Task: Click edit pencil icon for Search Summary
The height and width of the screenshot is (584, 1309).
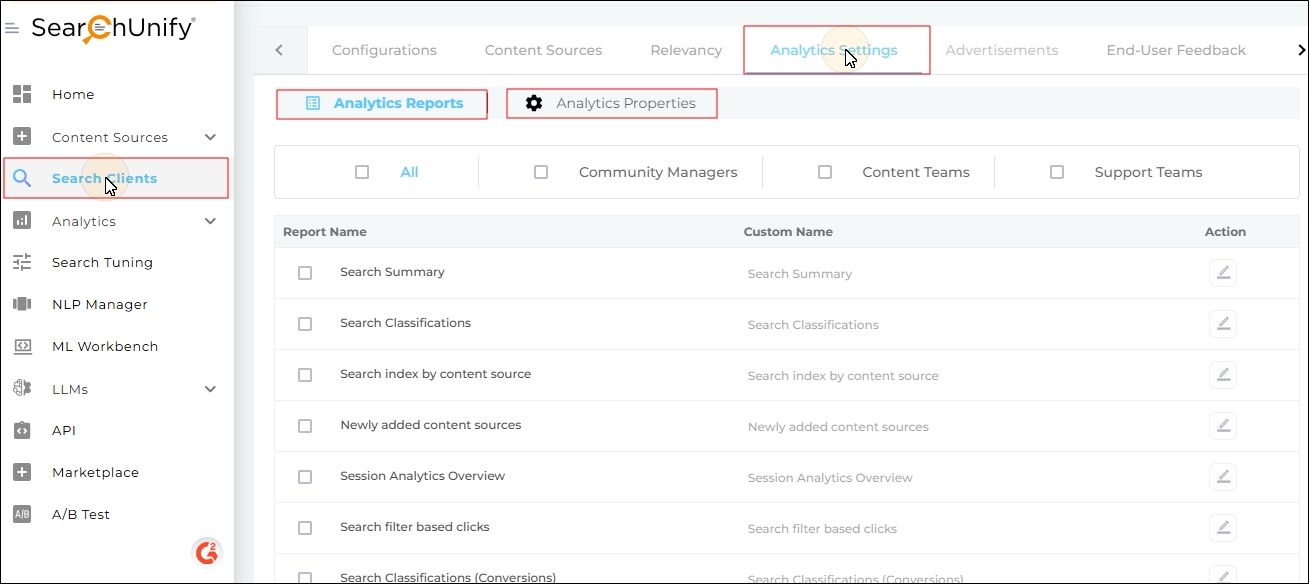Action: [x=1222, y=273]
